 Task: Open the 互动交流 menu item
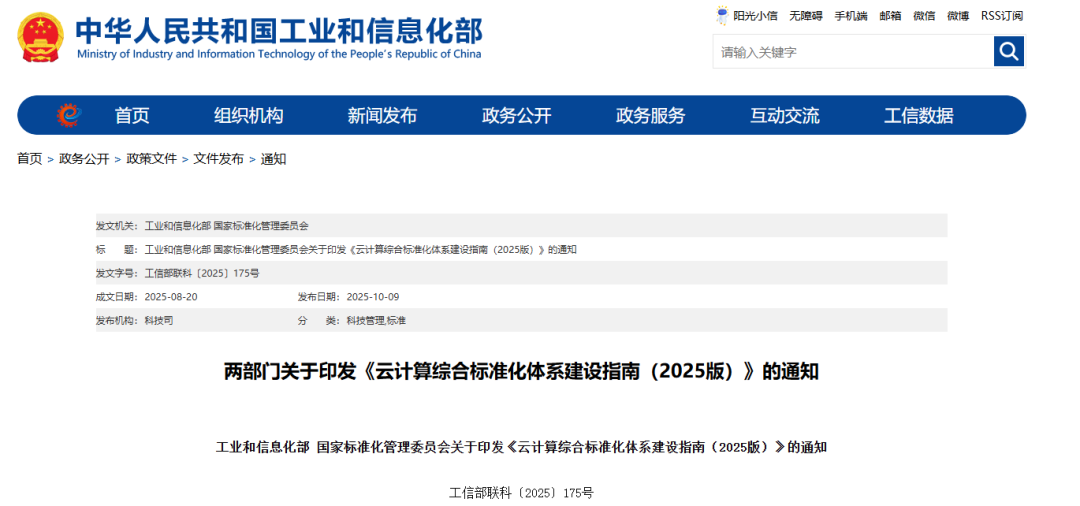(x=785, y=116)
